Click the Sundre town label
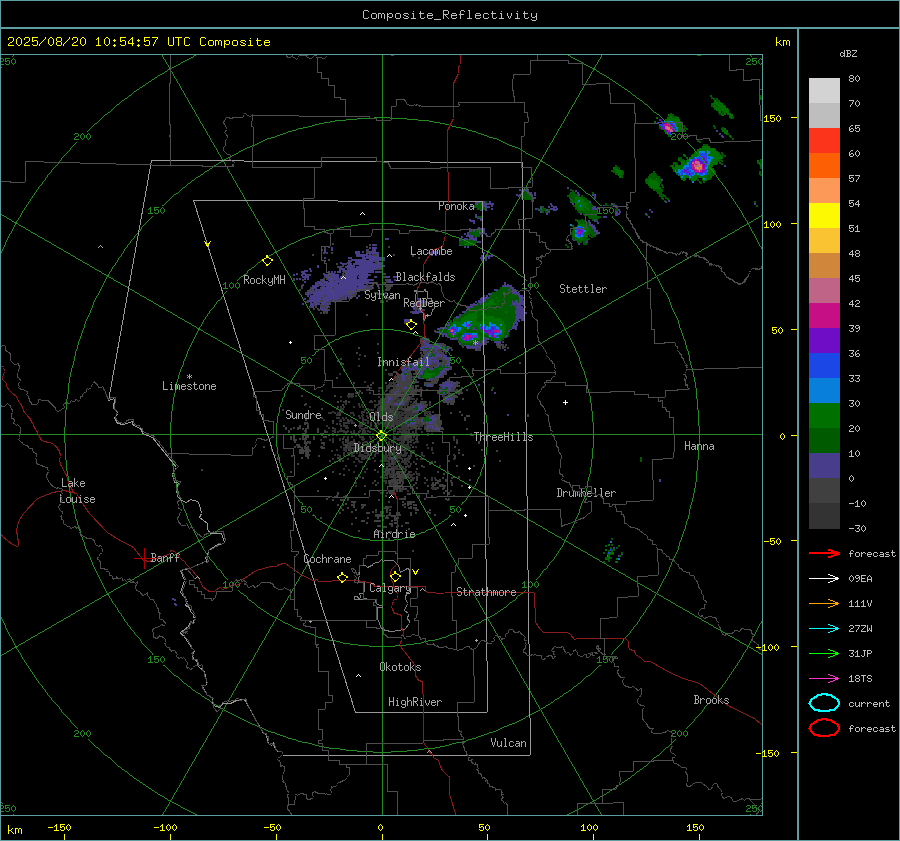The height and width of the screenshot is (841, 900). [303, 414]
